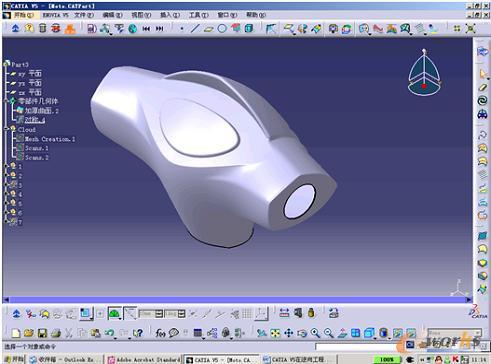The width and height of the screenshot is (491, 364).
Task: Select the line creation tool
Action: click(195, 29)
